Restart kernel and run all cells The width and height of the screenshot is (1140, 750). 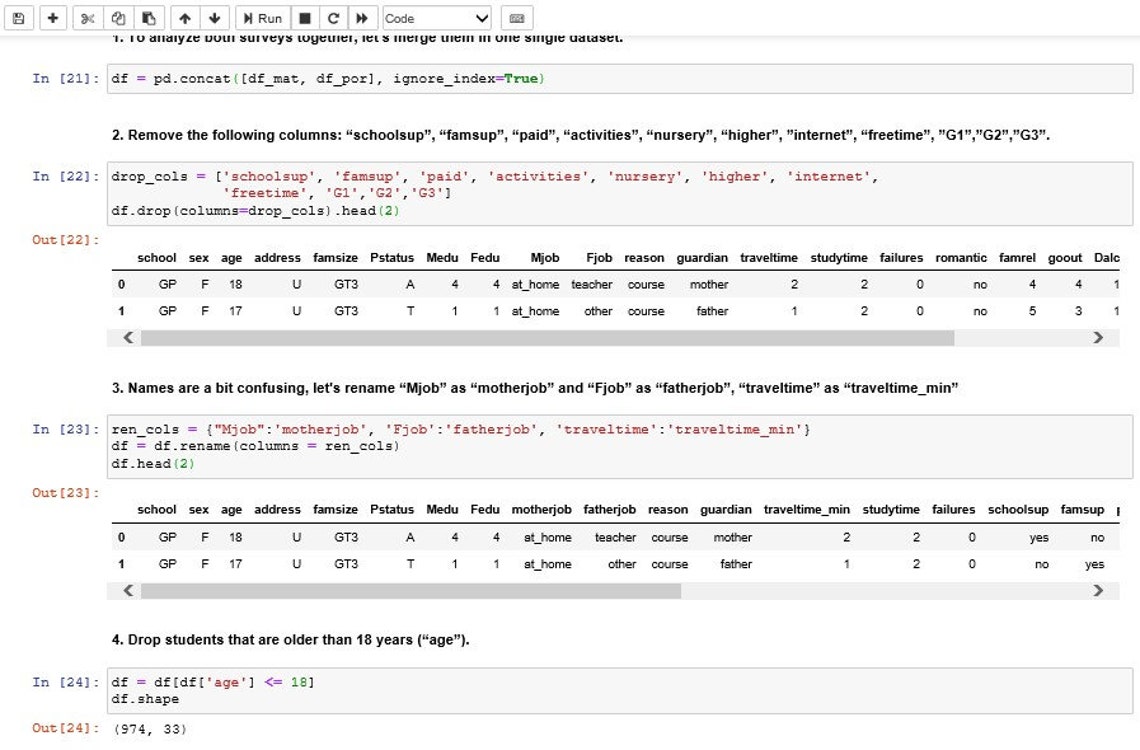362,17
